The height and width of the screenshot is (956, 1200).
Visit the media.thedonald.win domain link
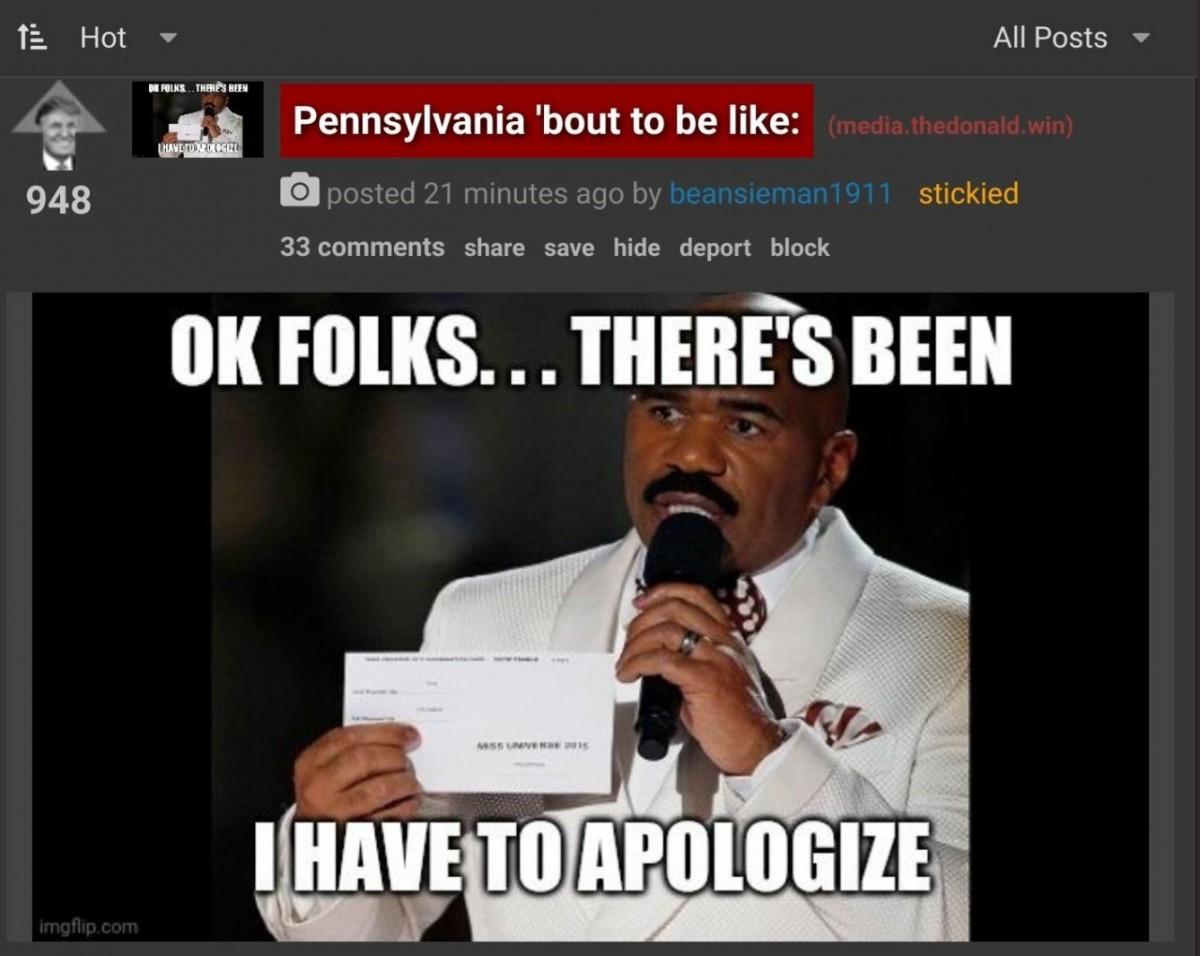click(x=950, y=127)
